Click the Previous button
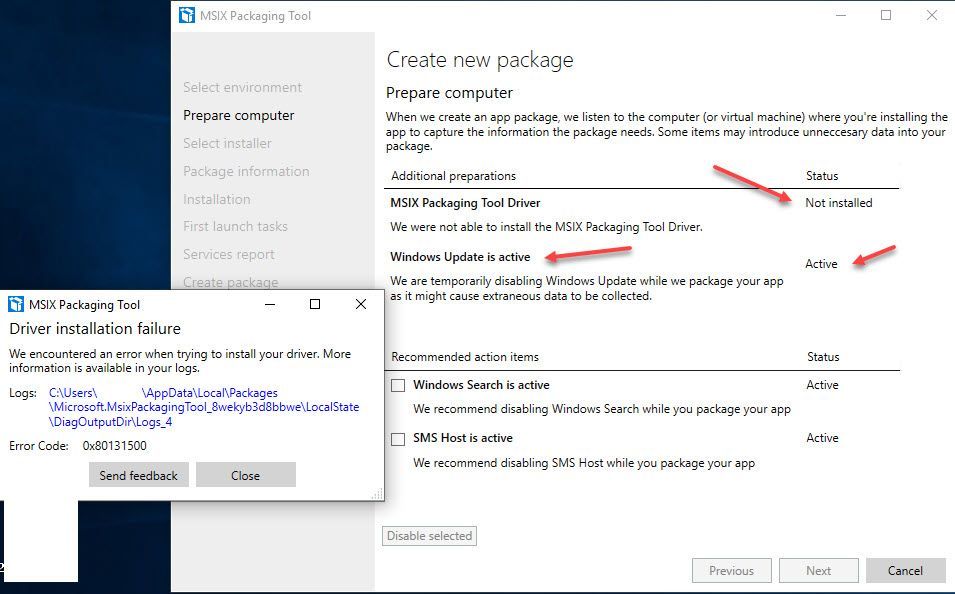The height and width of the screenshot is (594, 955). point(731,570)
